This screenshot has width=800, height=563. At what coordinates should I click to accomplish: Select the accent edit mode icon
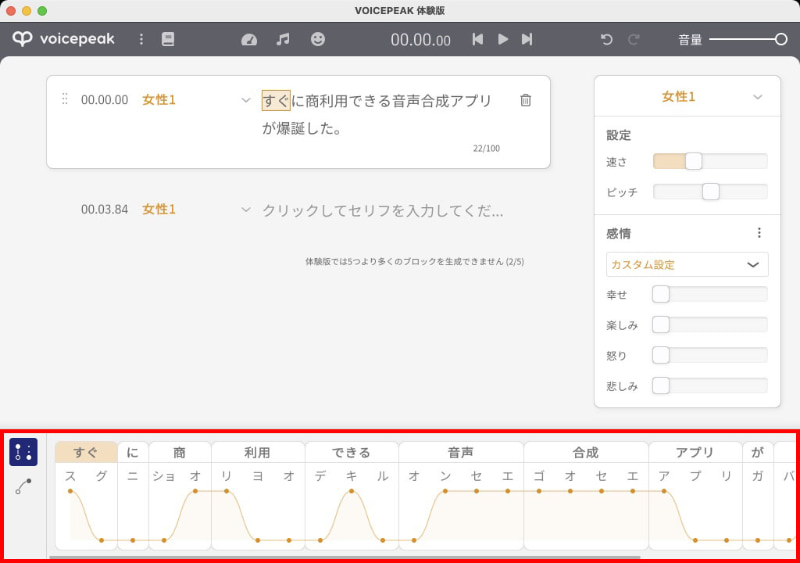pyautogui.click(x=23, y=452)
